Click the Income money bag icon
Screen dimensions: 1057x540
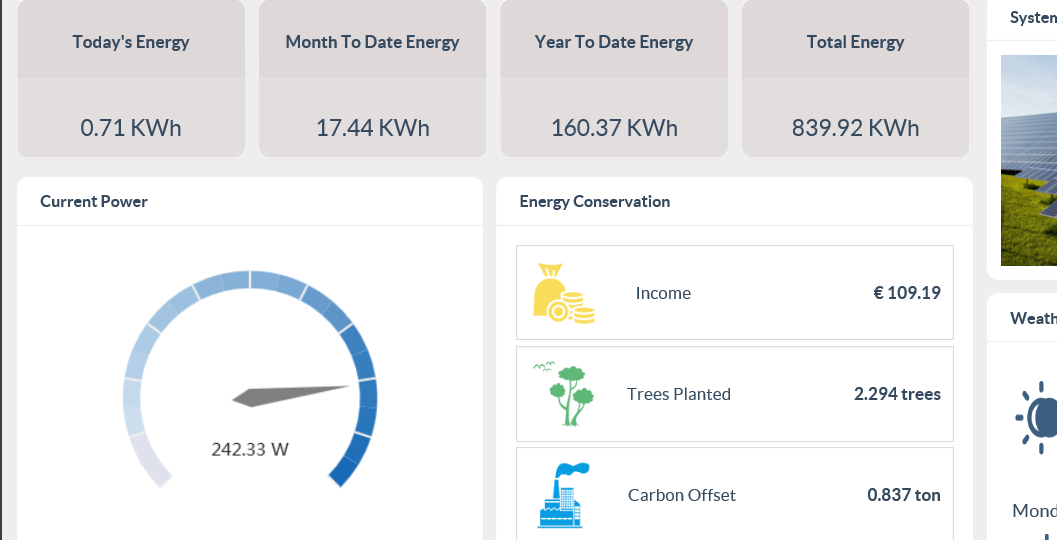[564, 293]
